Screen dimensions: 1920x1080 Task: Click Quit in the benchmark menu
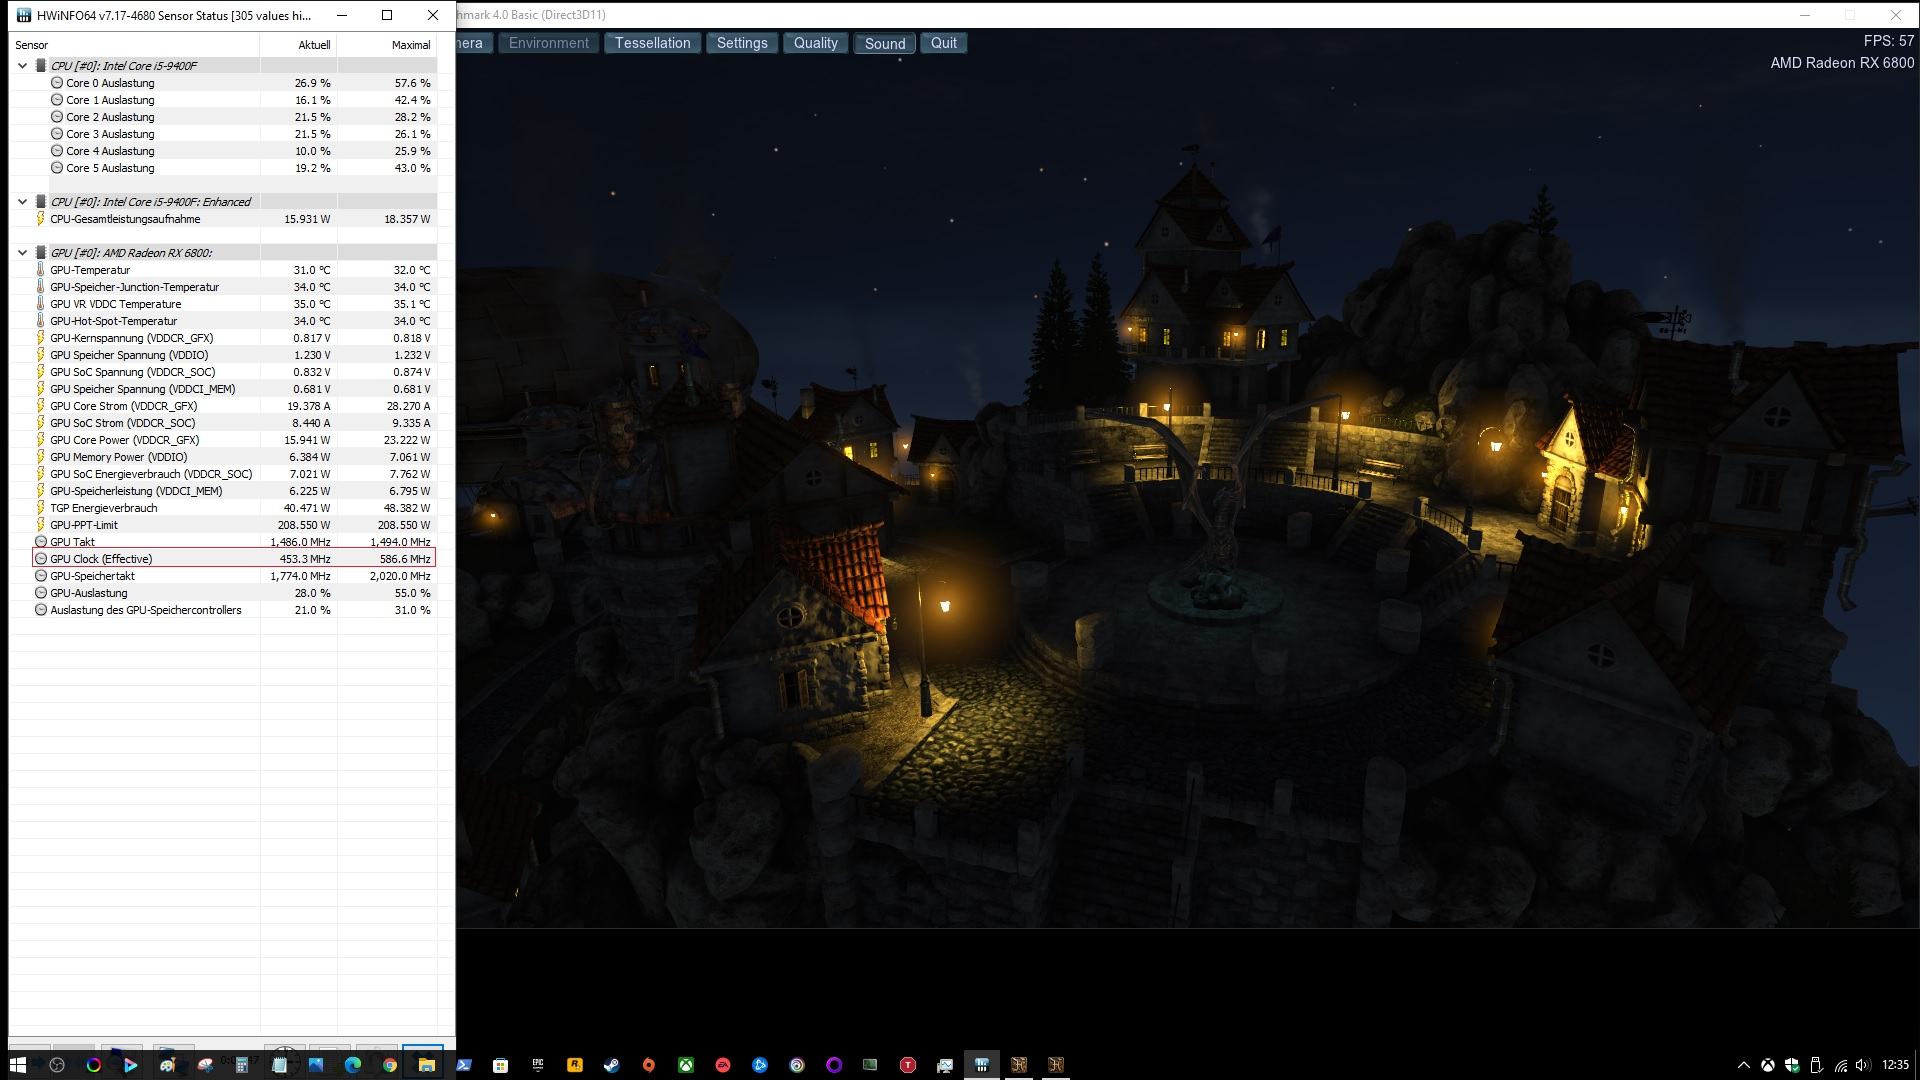[x=944, y=43]
